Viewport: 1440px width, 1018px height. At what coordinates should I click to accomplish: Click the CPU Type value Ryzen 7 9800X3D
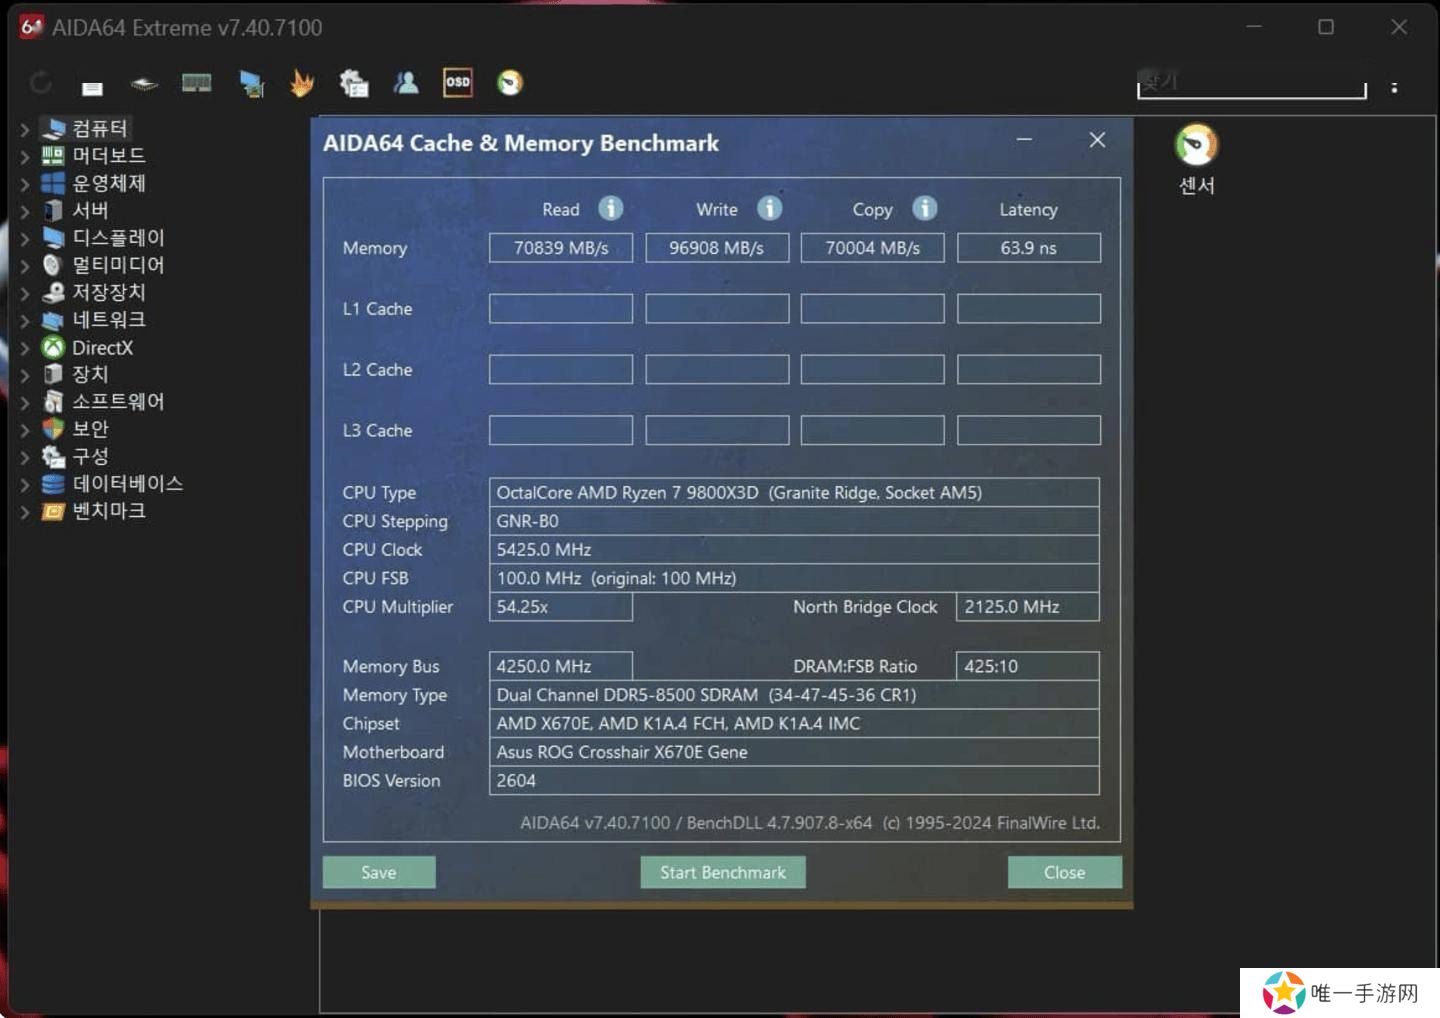794,492
